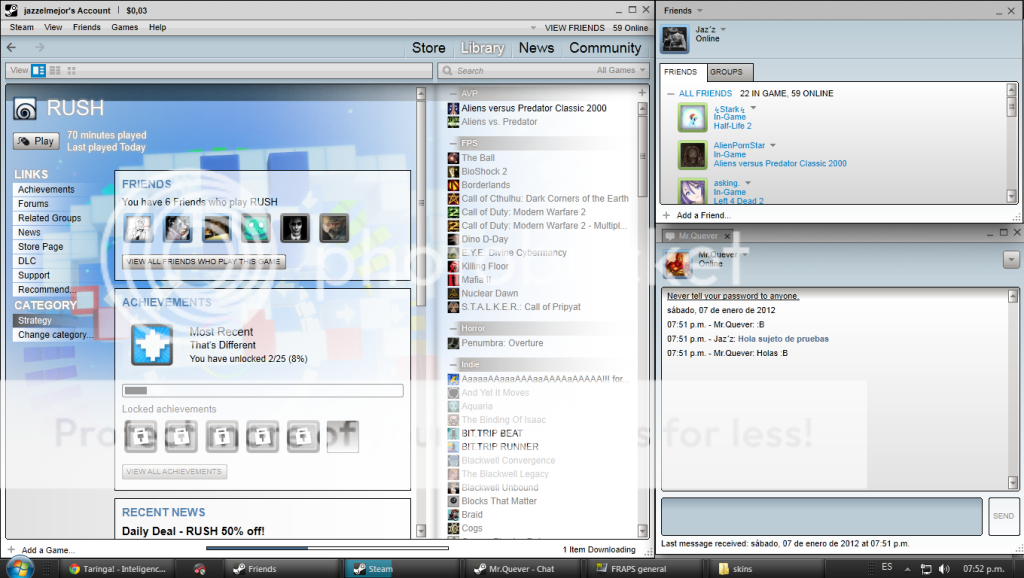
Task: Open the News tab
Action: (x=536, y=48)
